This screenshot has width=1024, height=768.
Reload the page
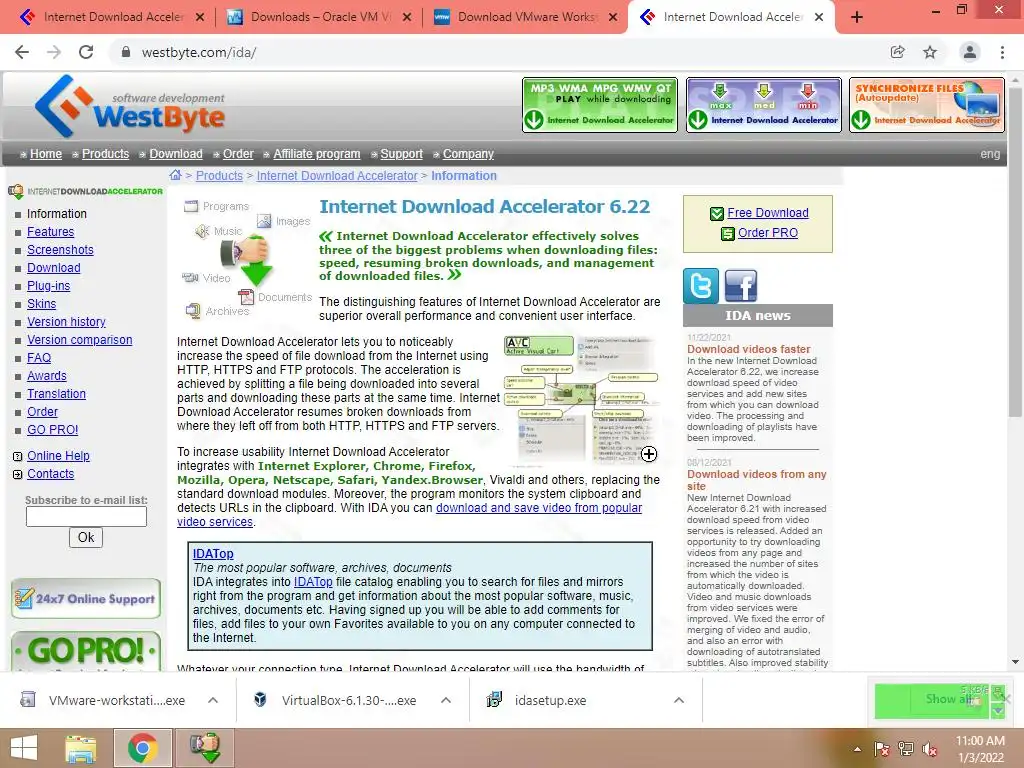point(86,52)
